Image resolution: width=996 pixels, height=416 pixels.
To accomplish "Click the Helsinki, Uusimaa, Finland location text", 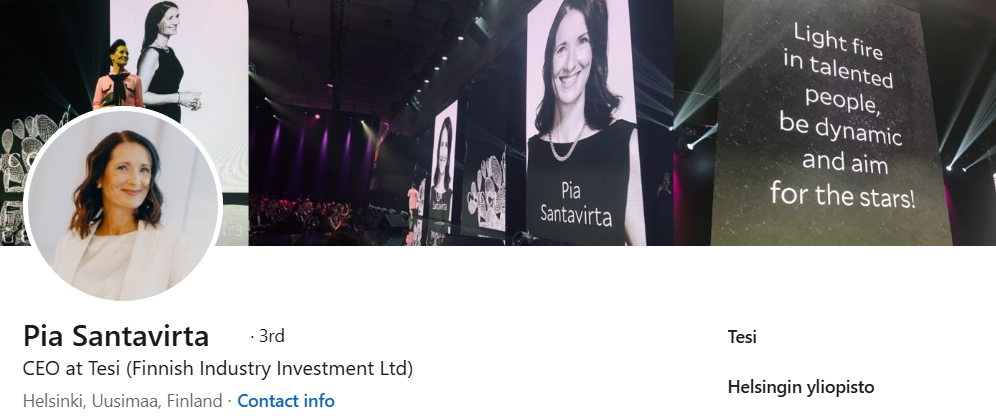I will (x=122, y=401).
